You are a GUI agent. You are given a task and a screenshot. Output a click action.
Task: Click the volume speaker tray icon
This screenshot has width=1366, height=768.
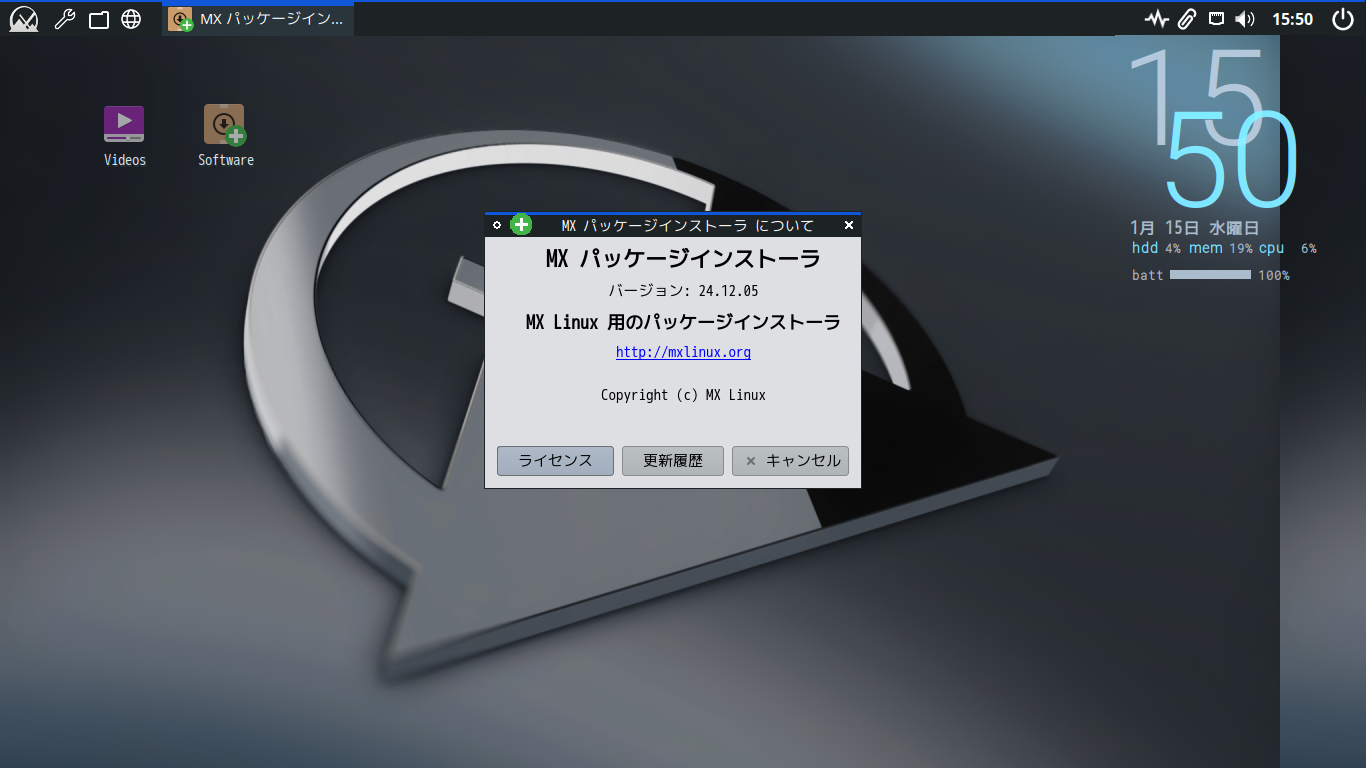click(1245, 19)
